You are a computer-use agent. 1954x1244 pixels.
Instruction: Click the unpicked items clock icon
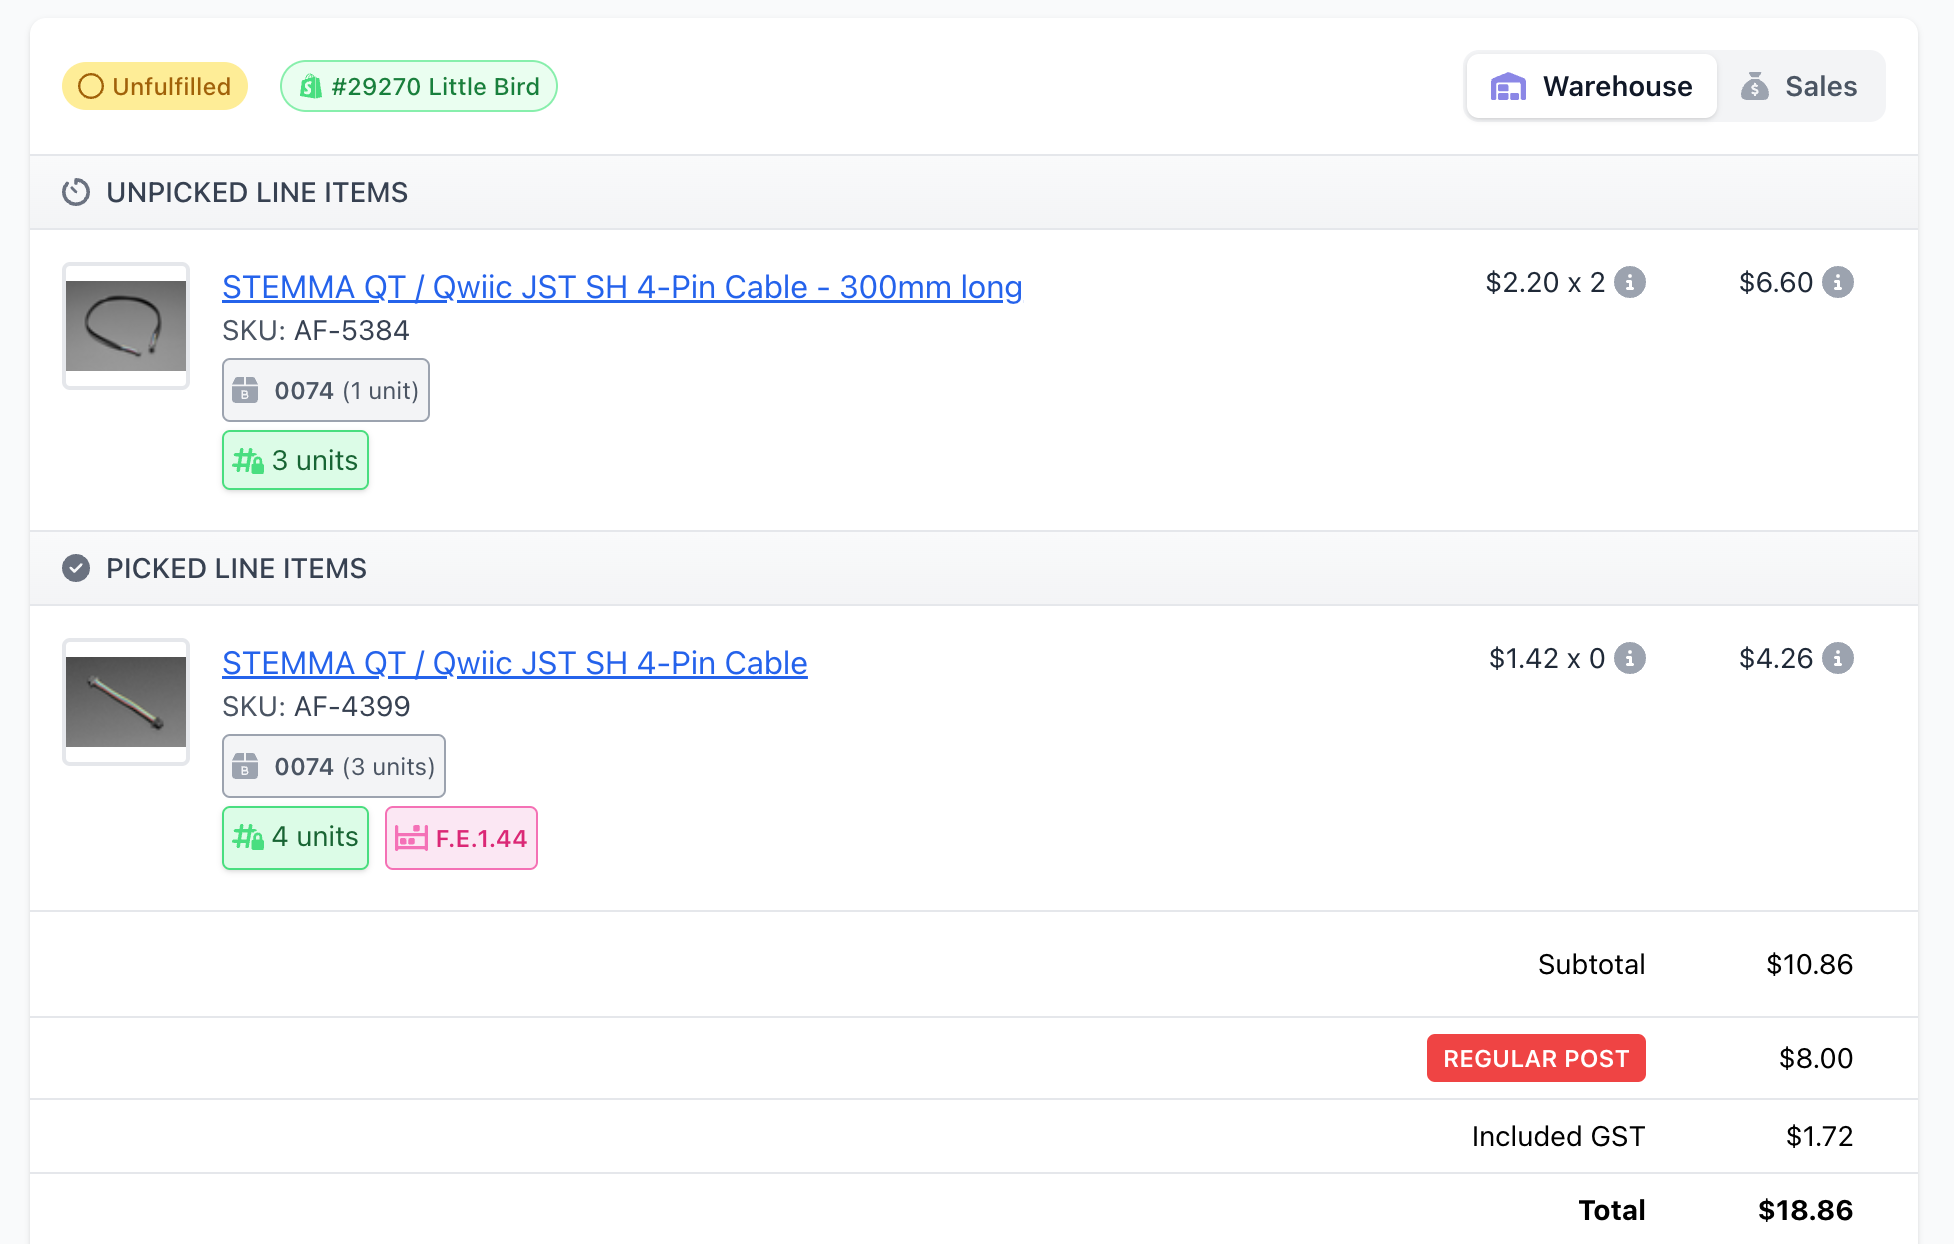click(76, 192)
